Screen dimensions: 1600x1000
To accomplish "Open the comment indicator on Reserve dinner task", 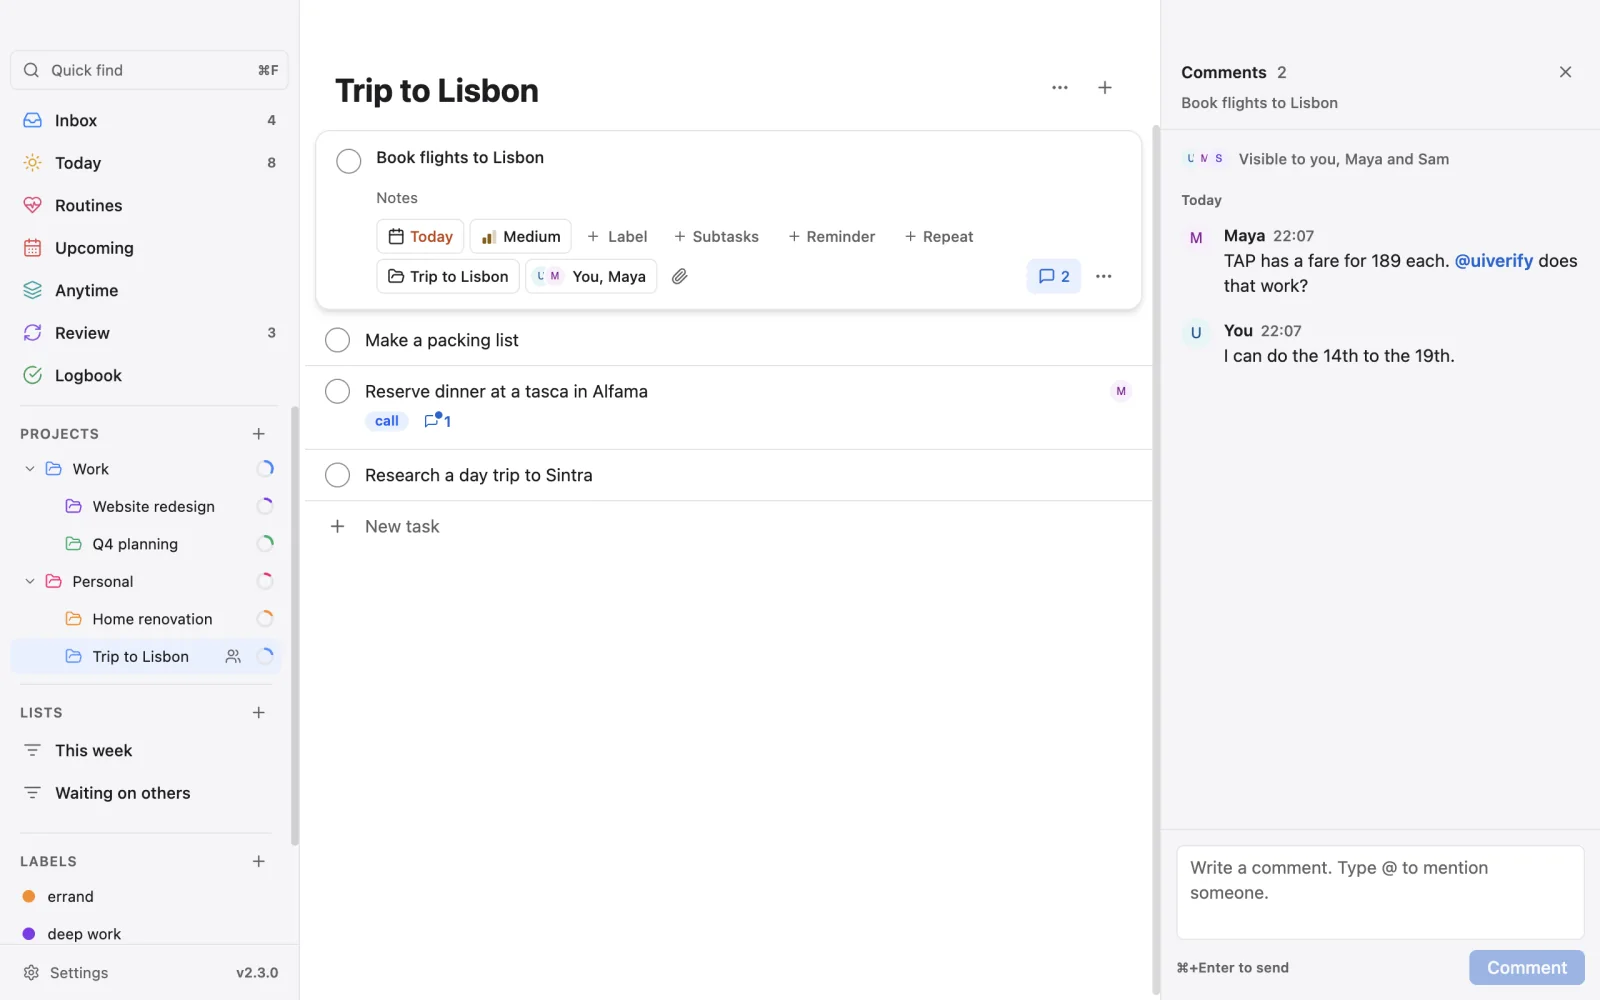I will 437,421.
